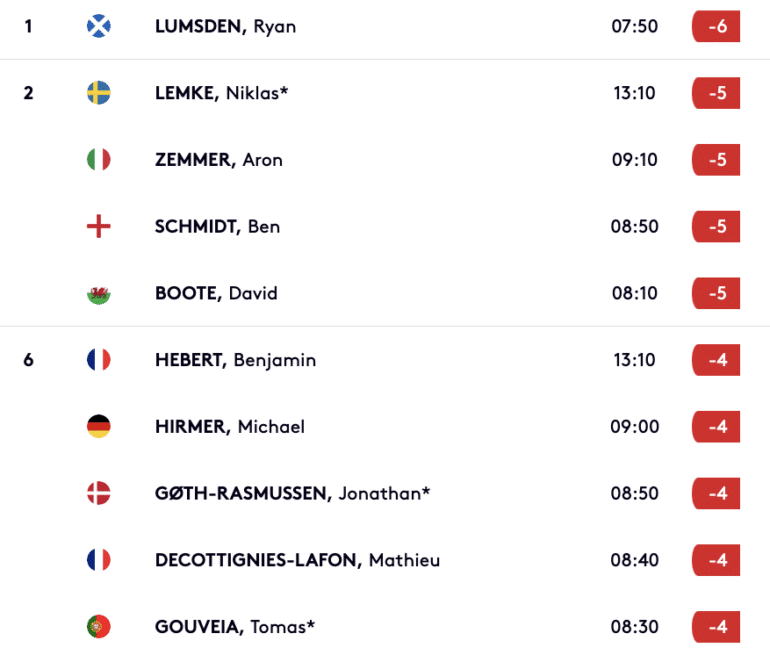This screenshot has width=770, height=655.
Task: Open DECOTTIGNIES-LAFON, Mathieu player entry
Action: coord(297,560)
